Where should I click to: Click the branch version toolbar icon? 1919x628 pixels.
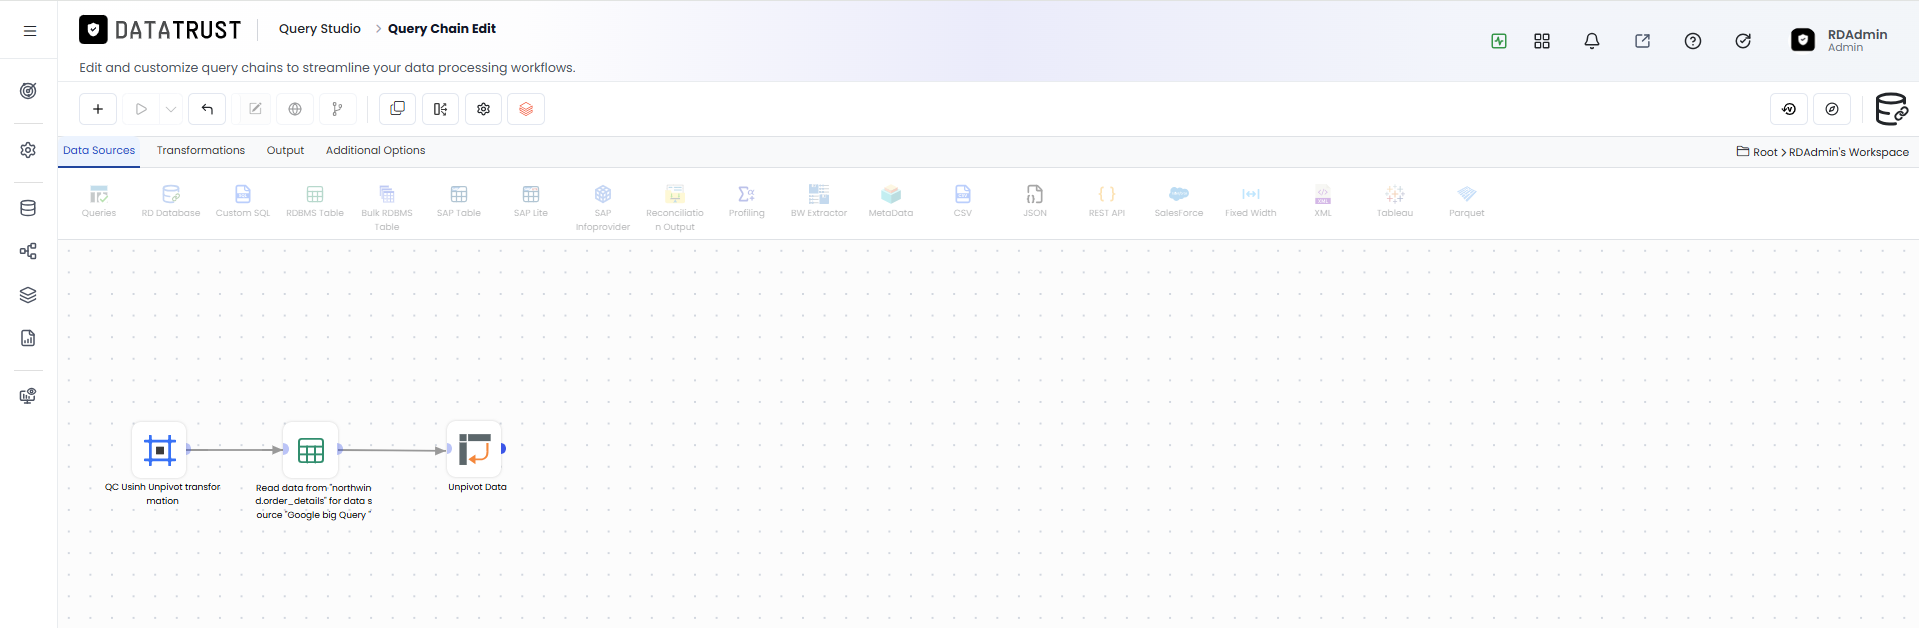point(337,109)
